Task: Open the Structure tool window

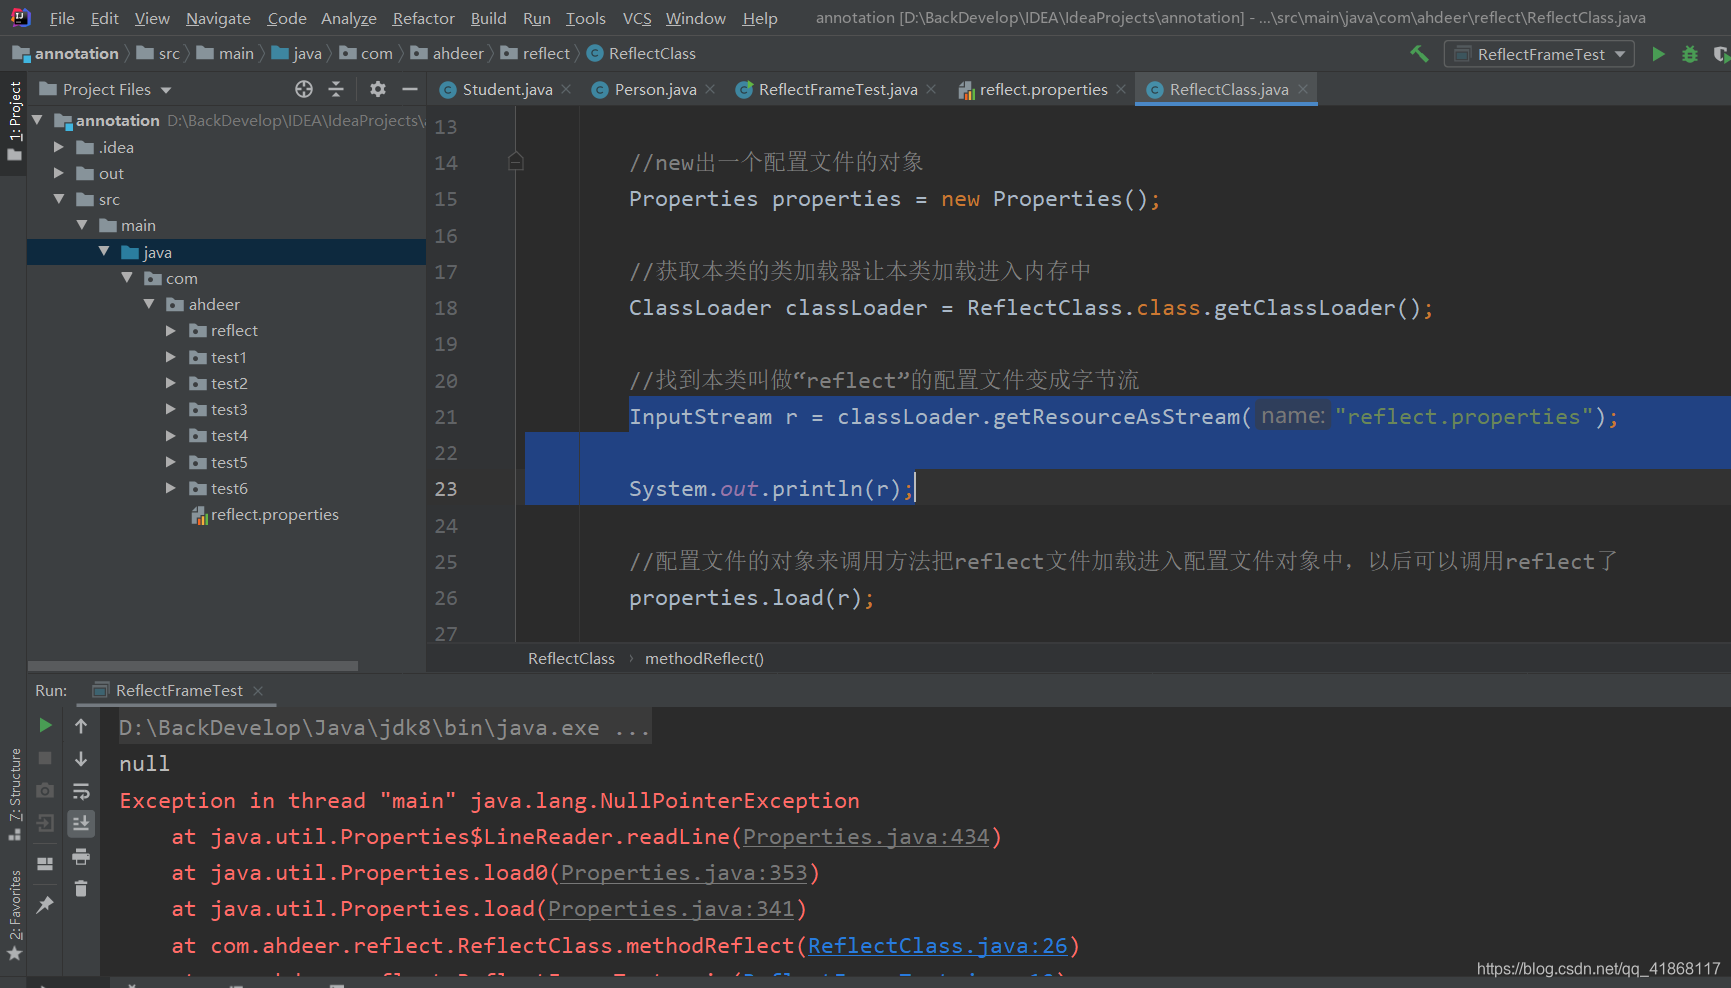Action: coord(14,794)
